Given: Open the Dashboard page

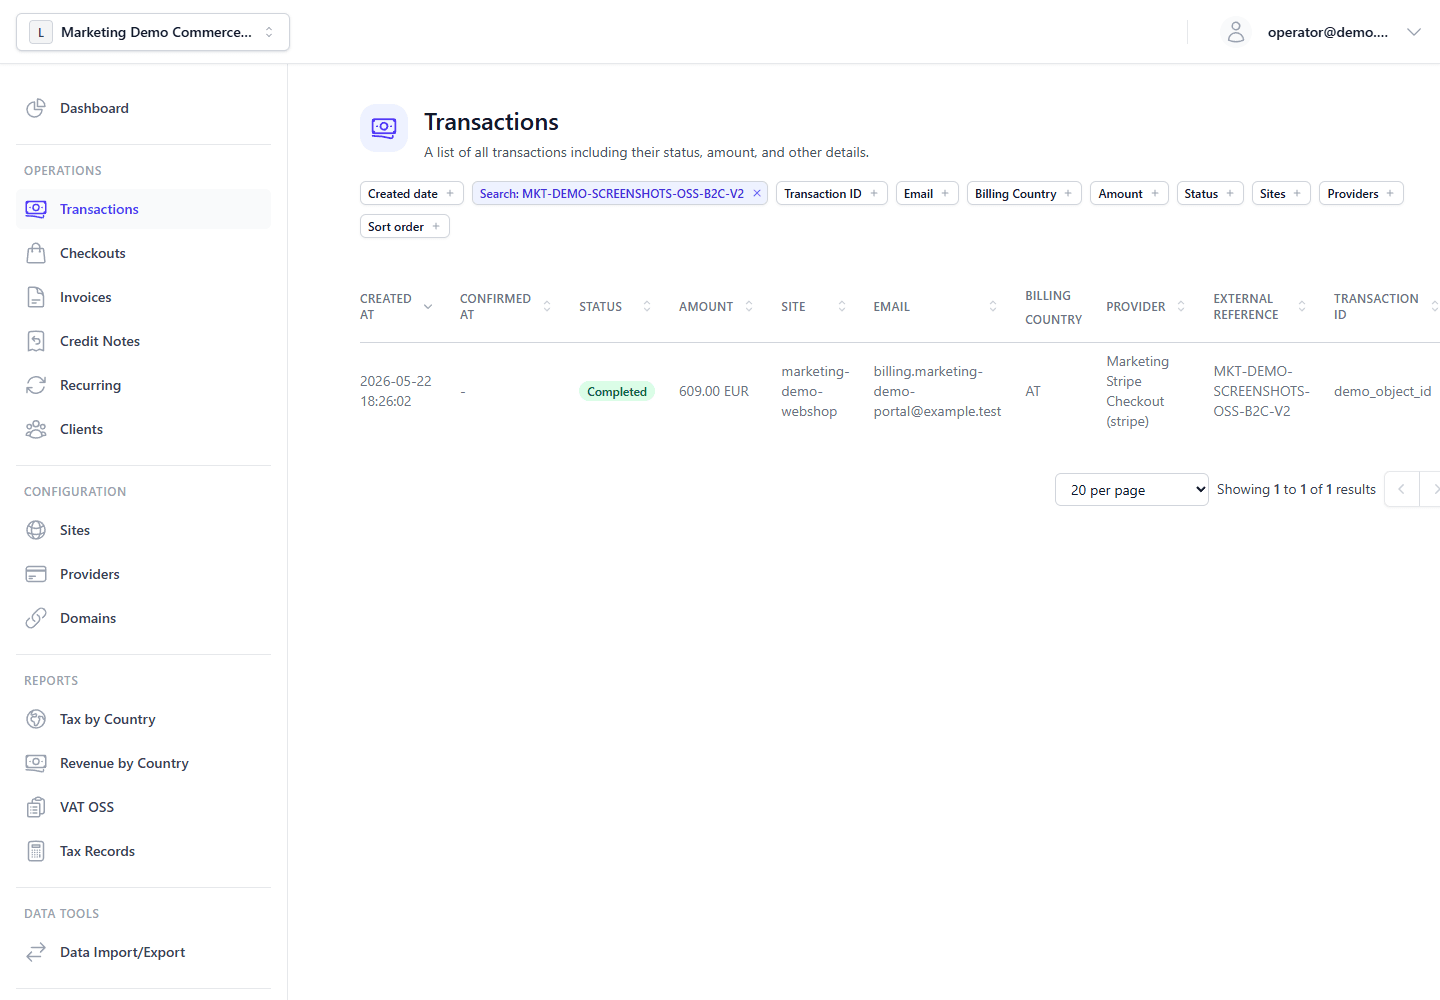Looking at the screenshot, I should pyautogui.click(x=143, y=108).
